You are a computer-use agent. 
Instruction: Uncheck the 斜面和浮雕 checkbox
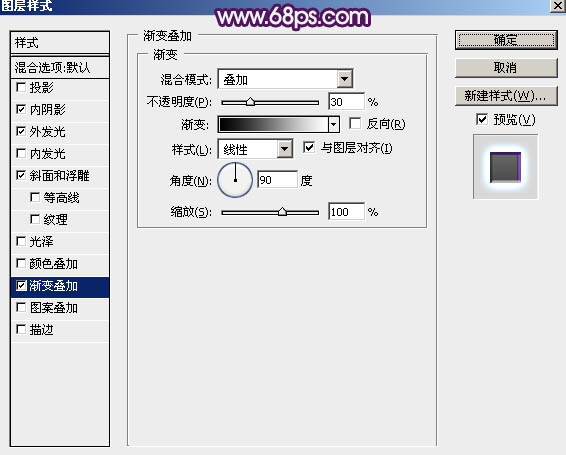pos(21,176)
